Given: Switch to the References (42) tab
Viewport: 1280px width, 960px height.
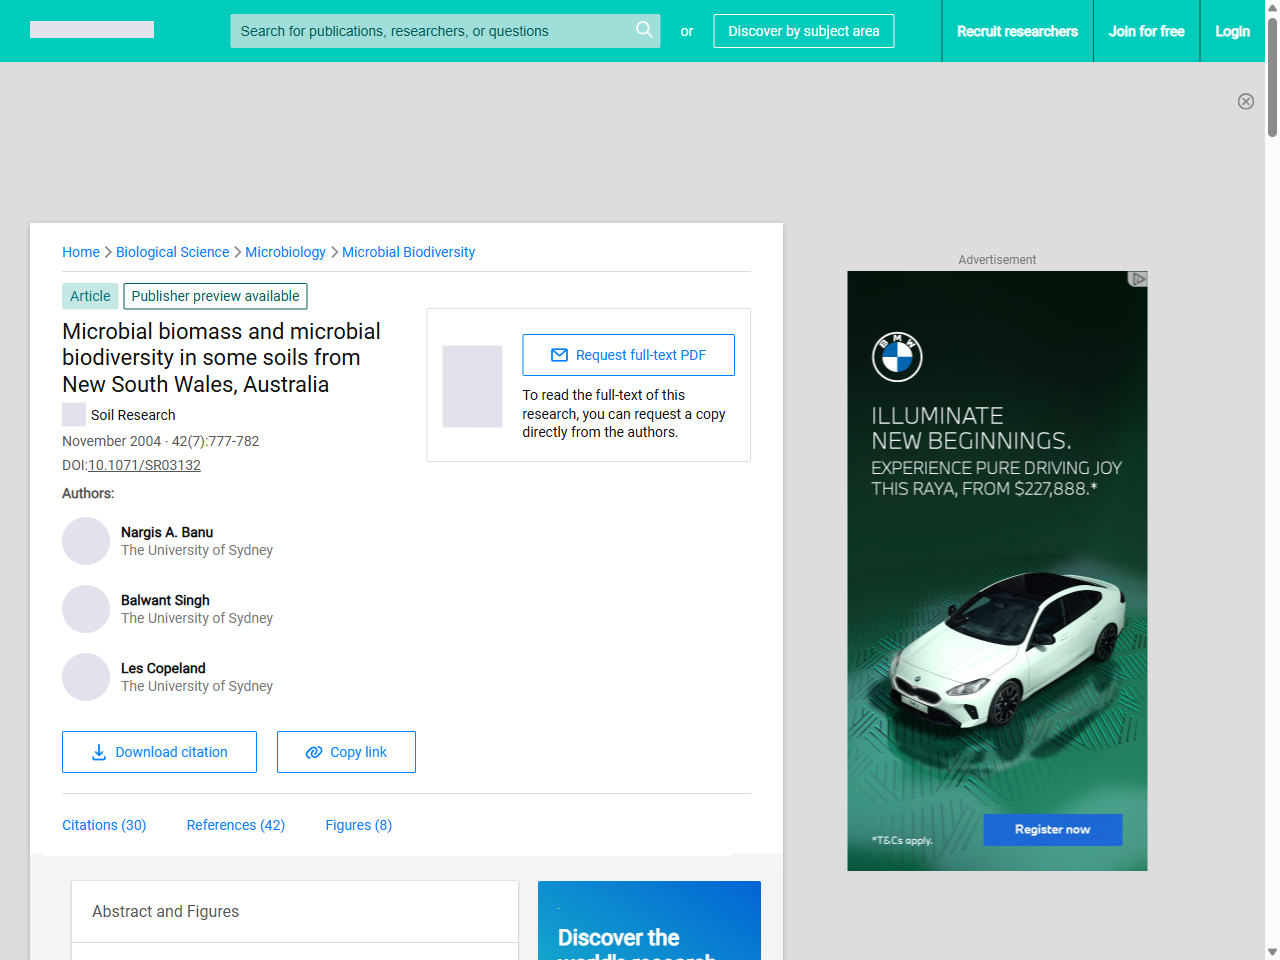Looking at the screenshot, I should [236, 825].
